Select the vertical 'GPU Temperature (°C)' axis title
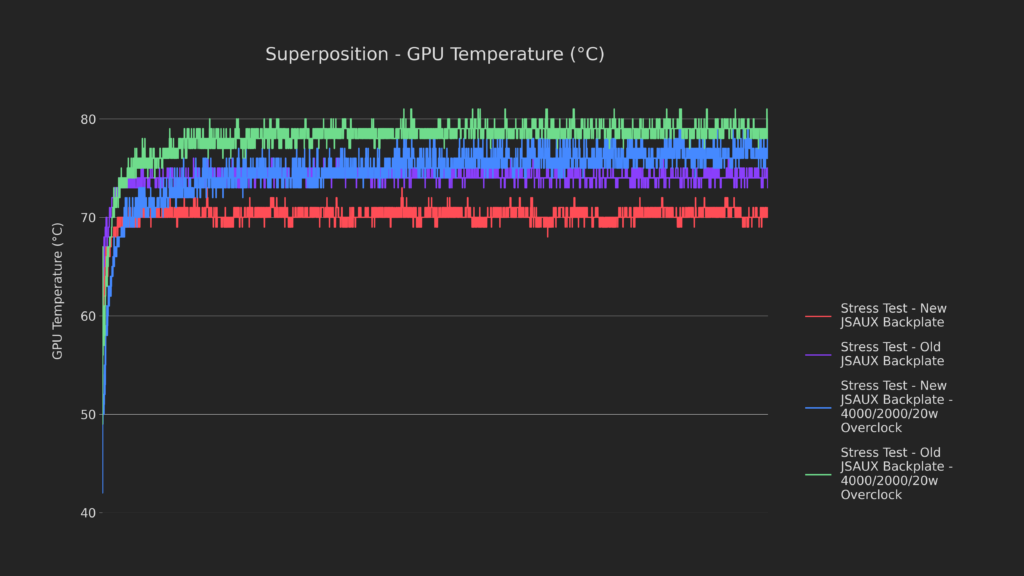 click(x=58, y=304)
